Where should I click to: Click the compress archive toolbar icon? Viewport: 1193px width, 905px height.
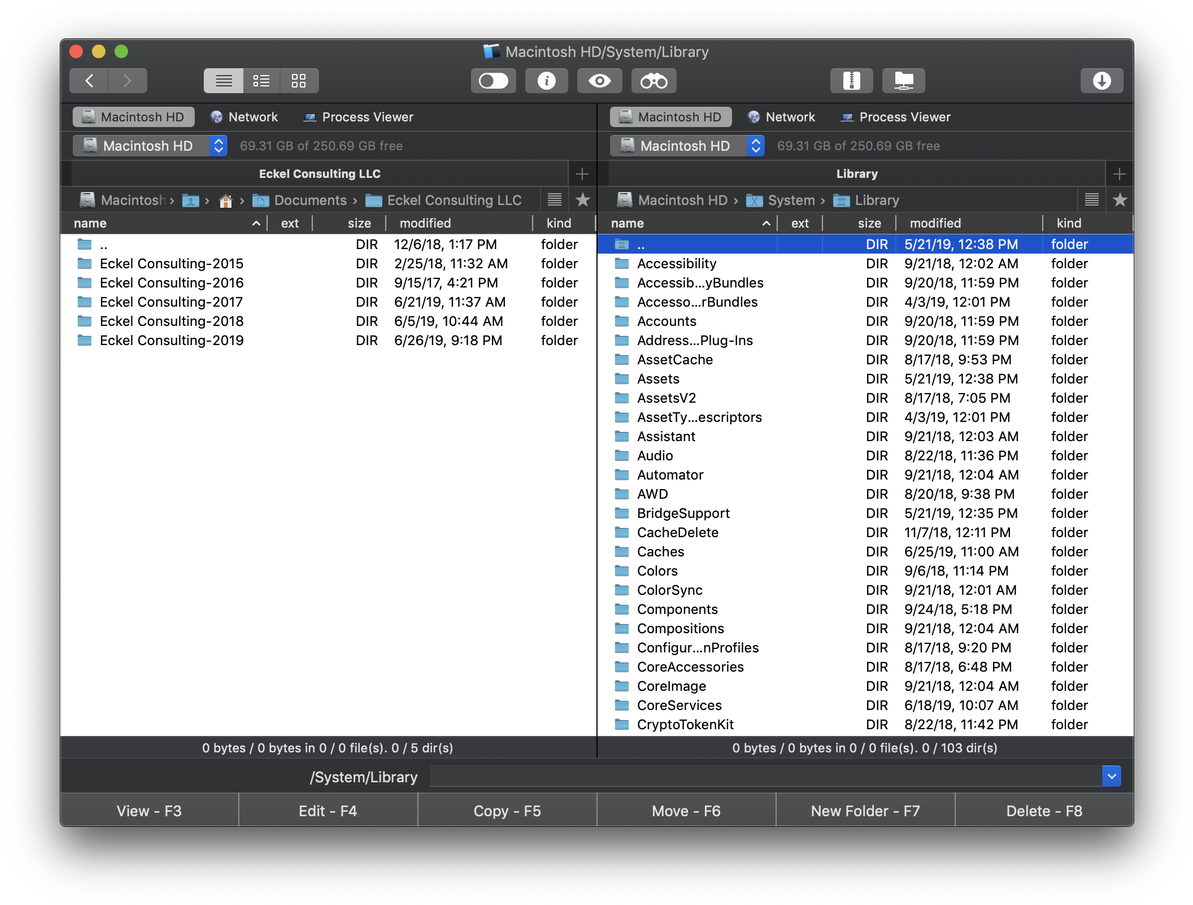pyautogui.click(x=851, y=81)
